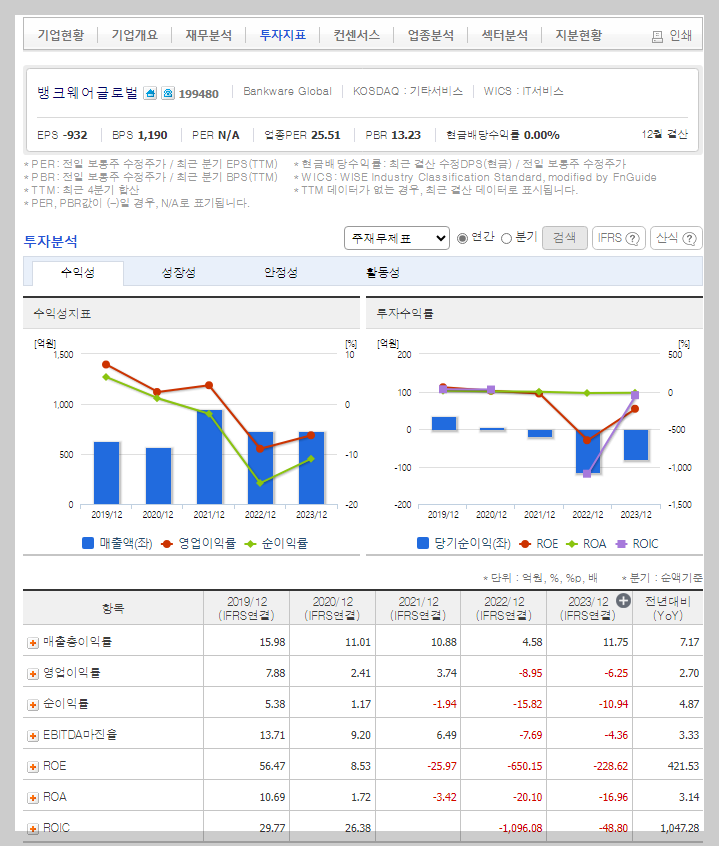719x846 pixels.
Task: Click the ROE legend marker
Action: pos(525,544)
